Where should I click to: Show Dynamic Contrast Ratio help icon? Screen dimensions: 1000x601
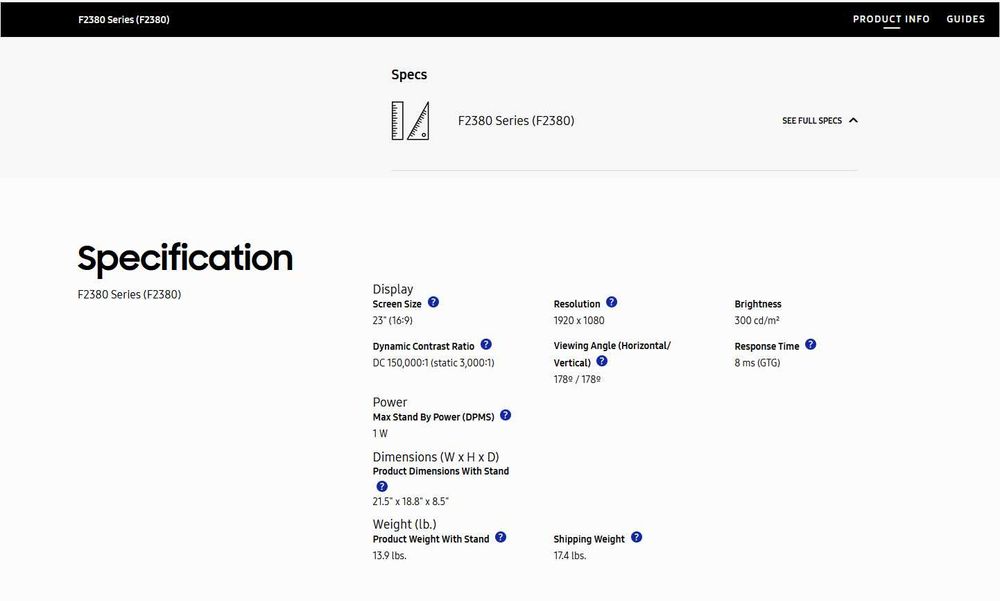point(486,345)
